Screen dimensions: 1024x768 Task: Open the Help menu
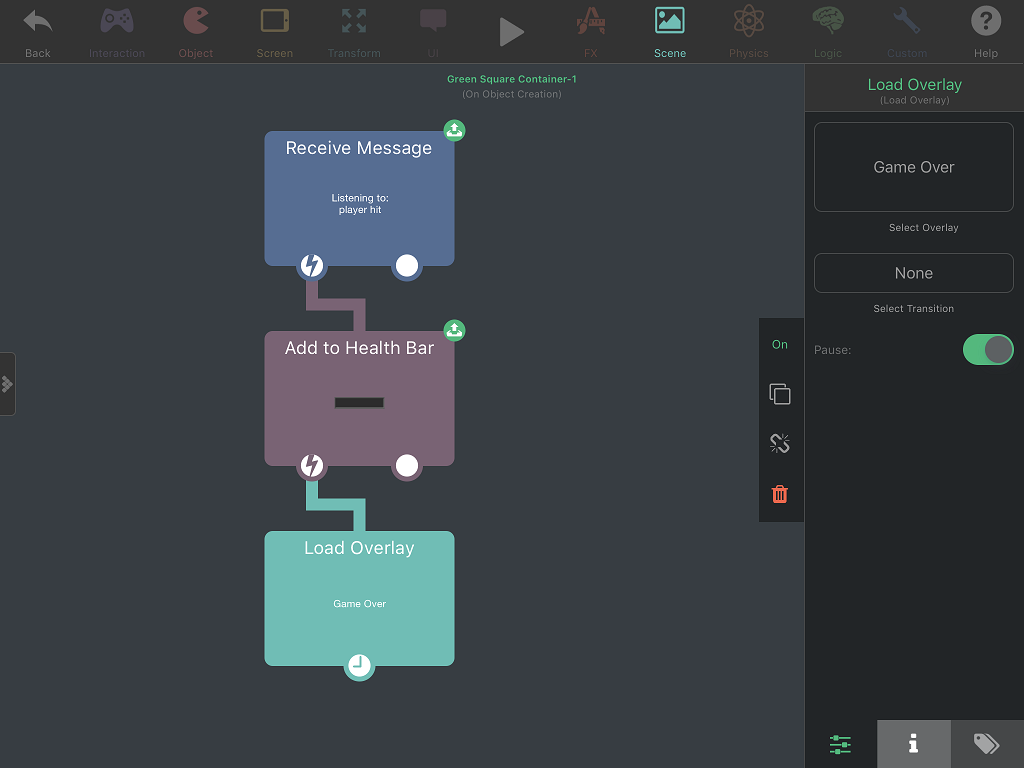(985, 32)
